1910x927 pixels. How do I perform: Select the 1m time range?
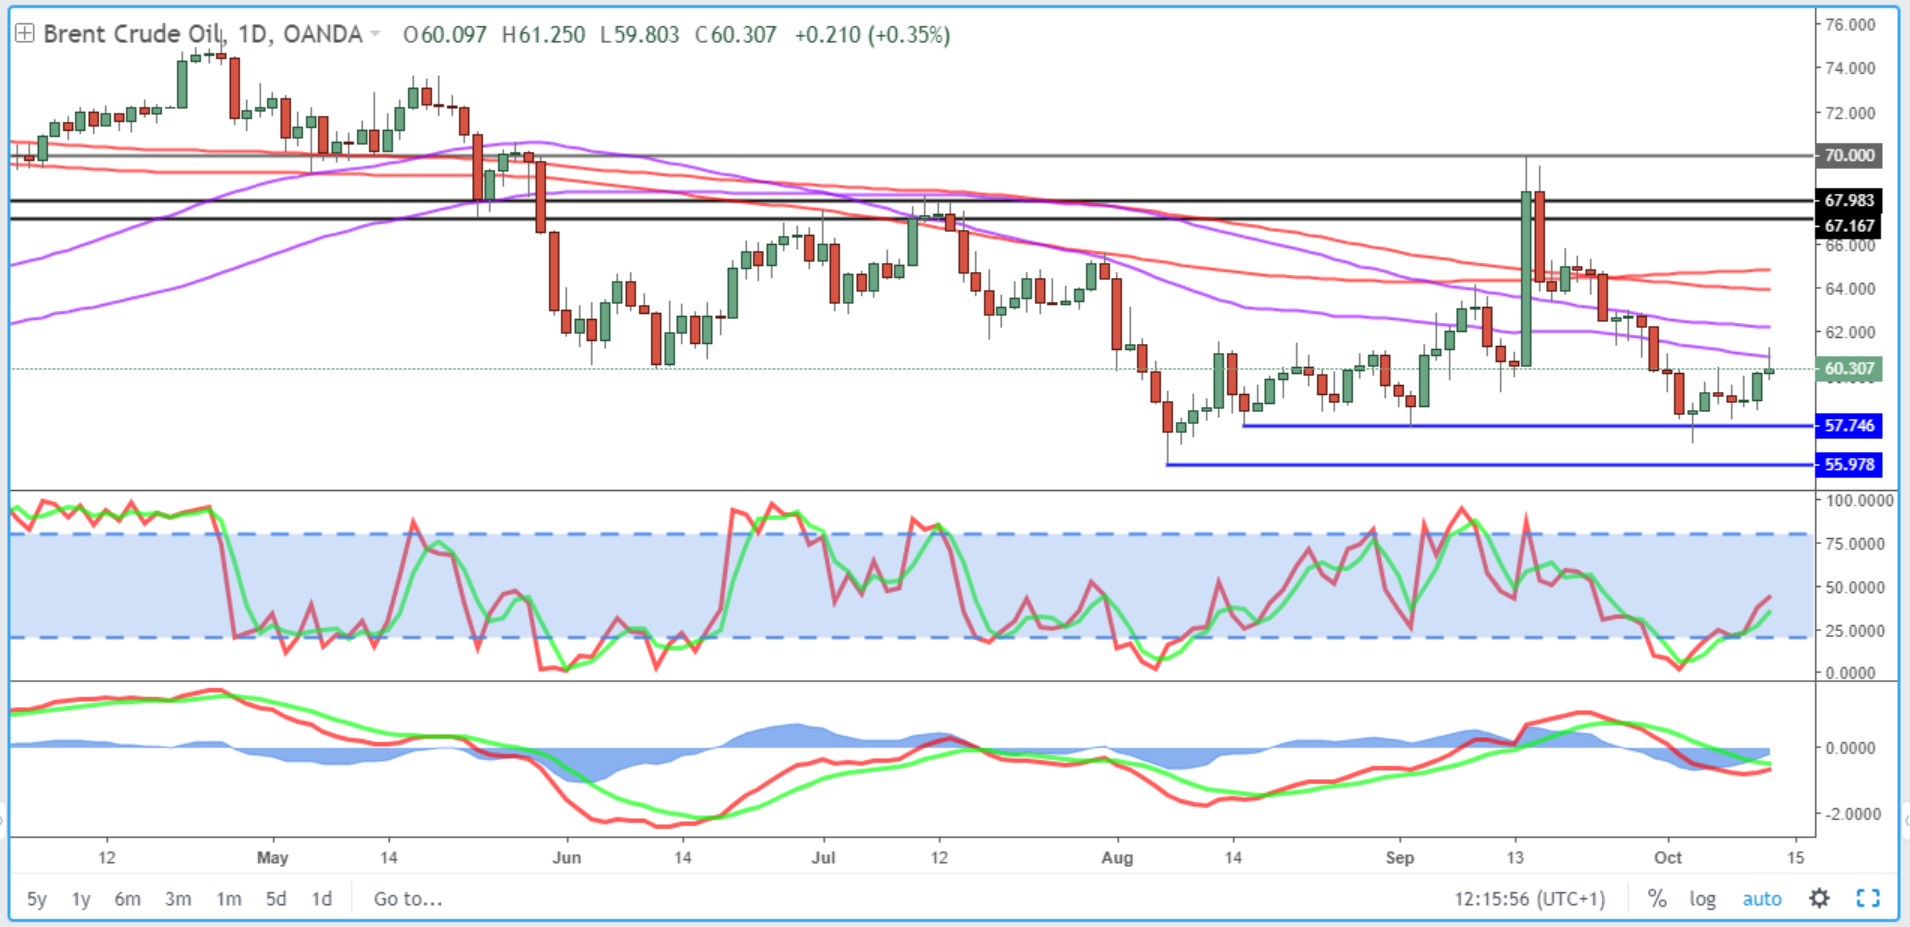pos(229,899)
